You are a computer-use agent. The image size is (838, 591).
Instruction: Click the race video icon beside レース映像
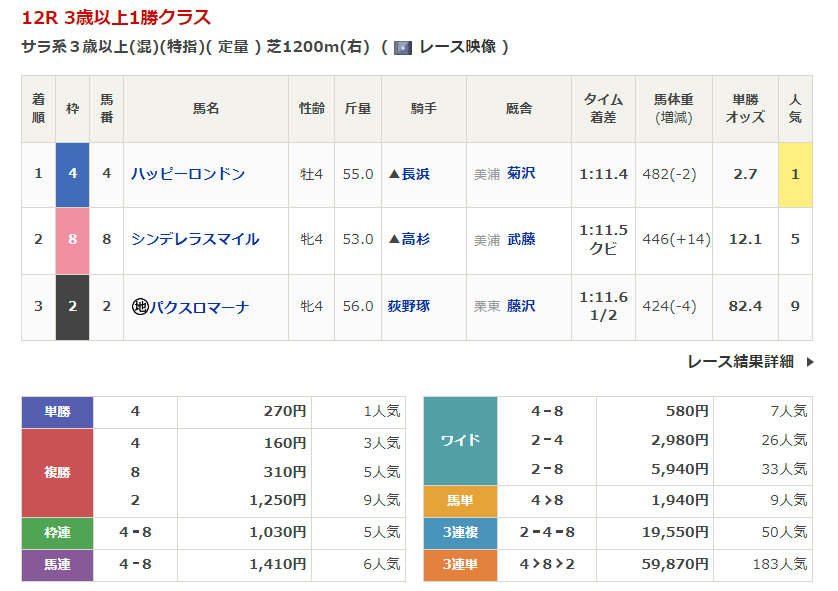(403, 47)
